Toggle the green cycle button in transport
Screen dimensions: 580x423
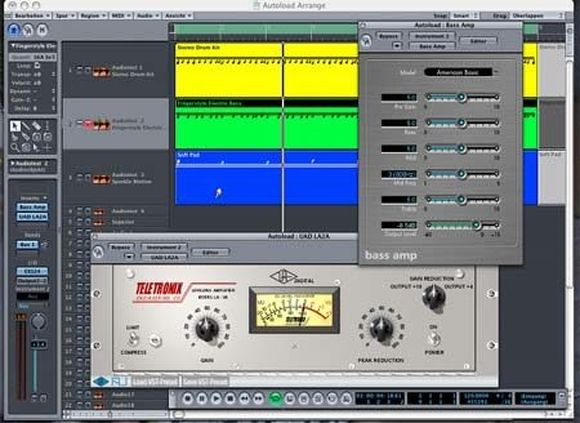(x=275, y=398)
